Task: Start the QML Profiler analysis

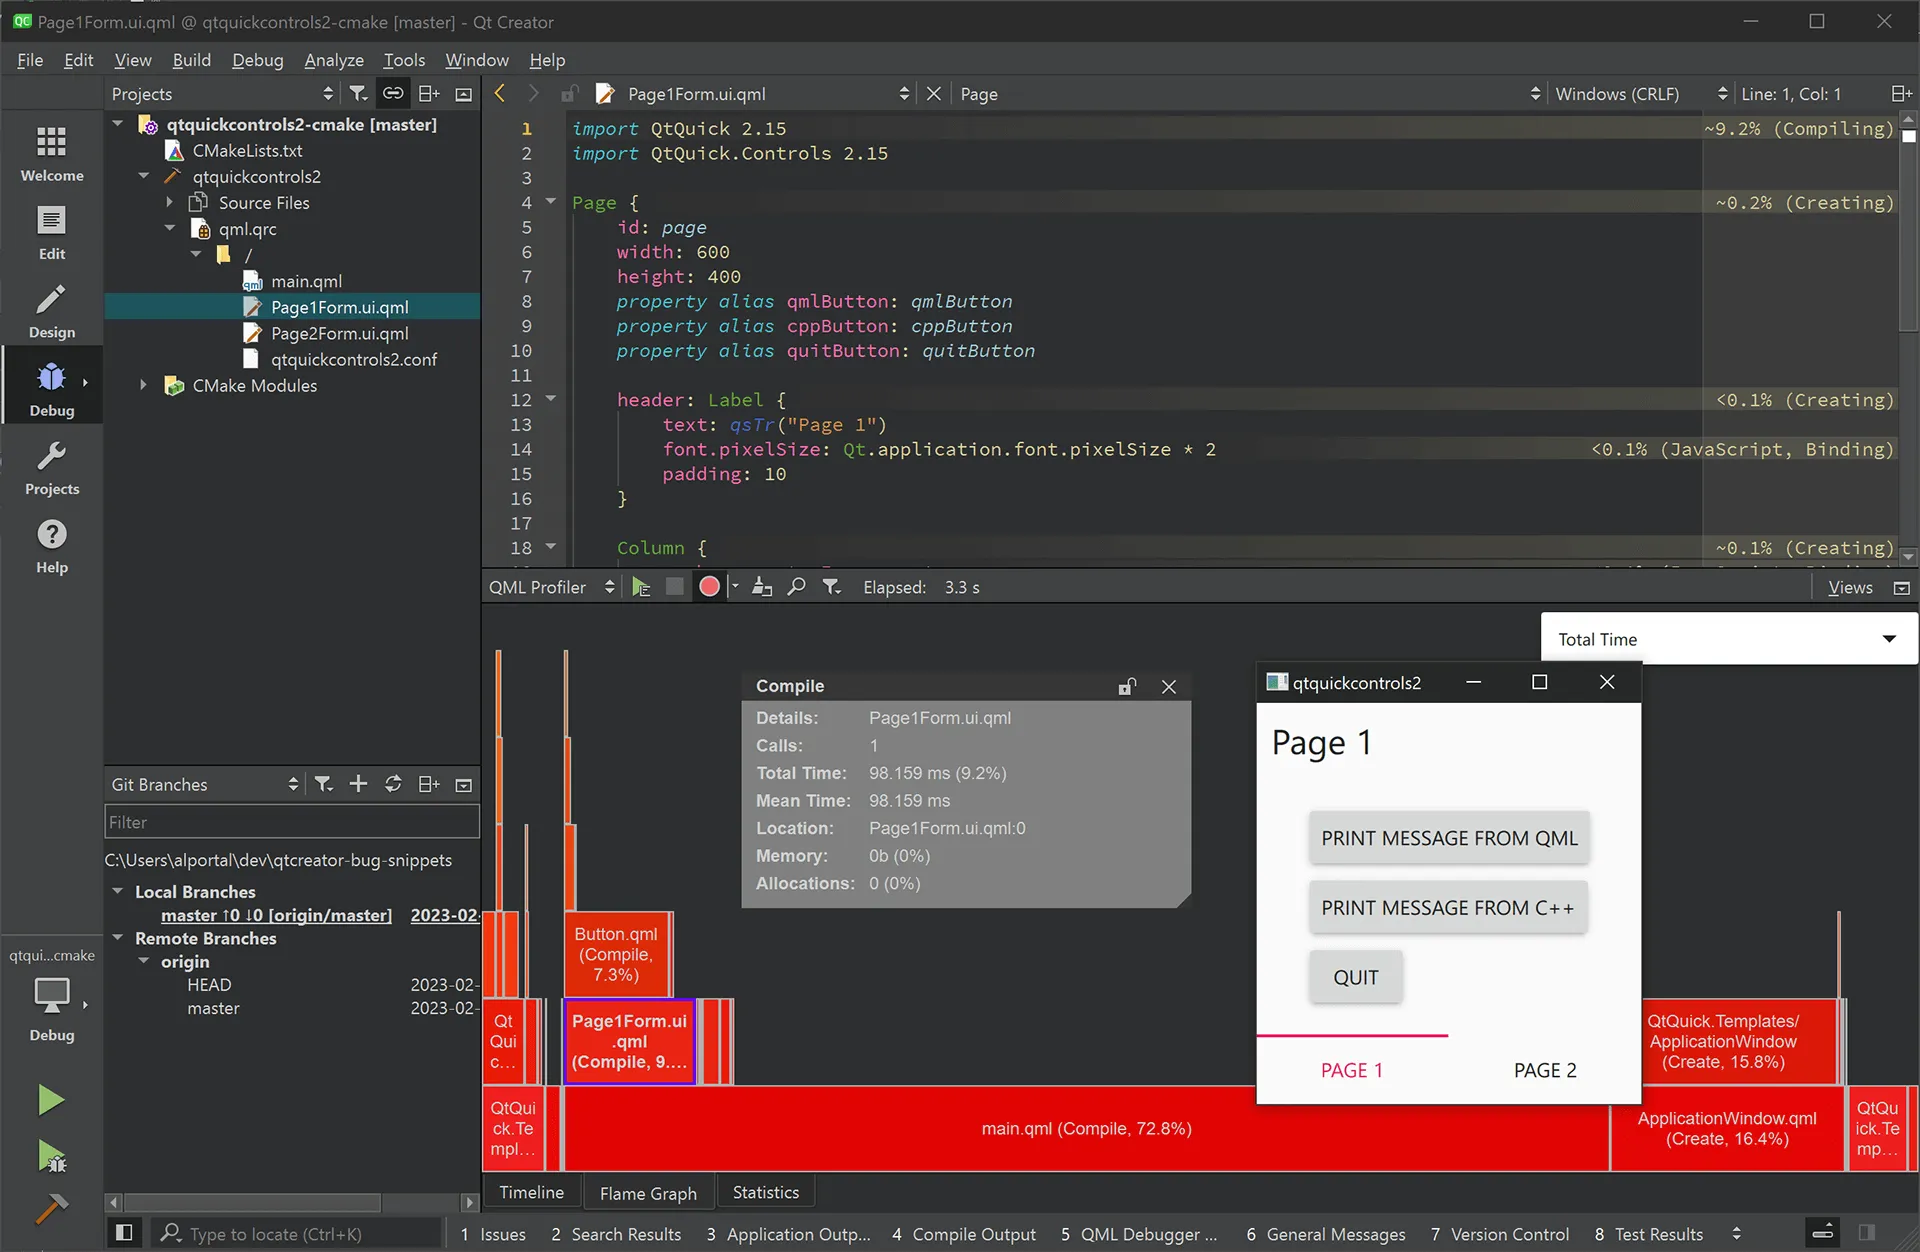Action: (x=641, y=587)
